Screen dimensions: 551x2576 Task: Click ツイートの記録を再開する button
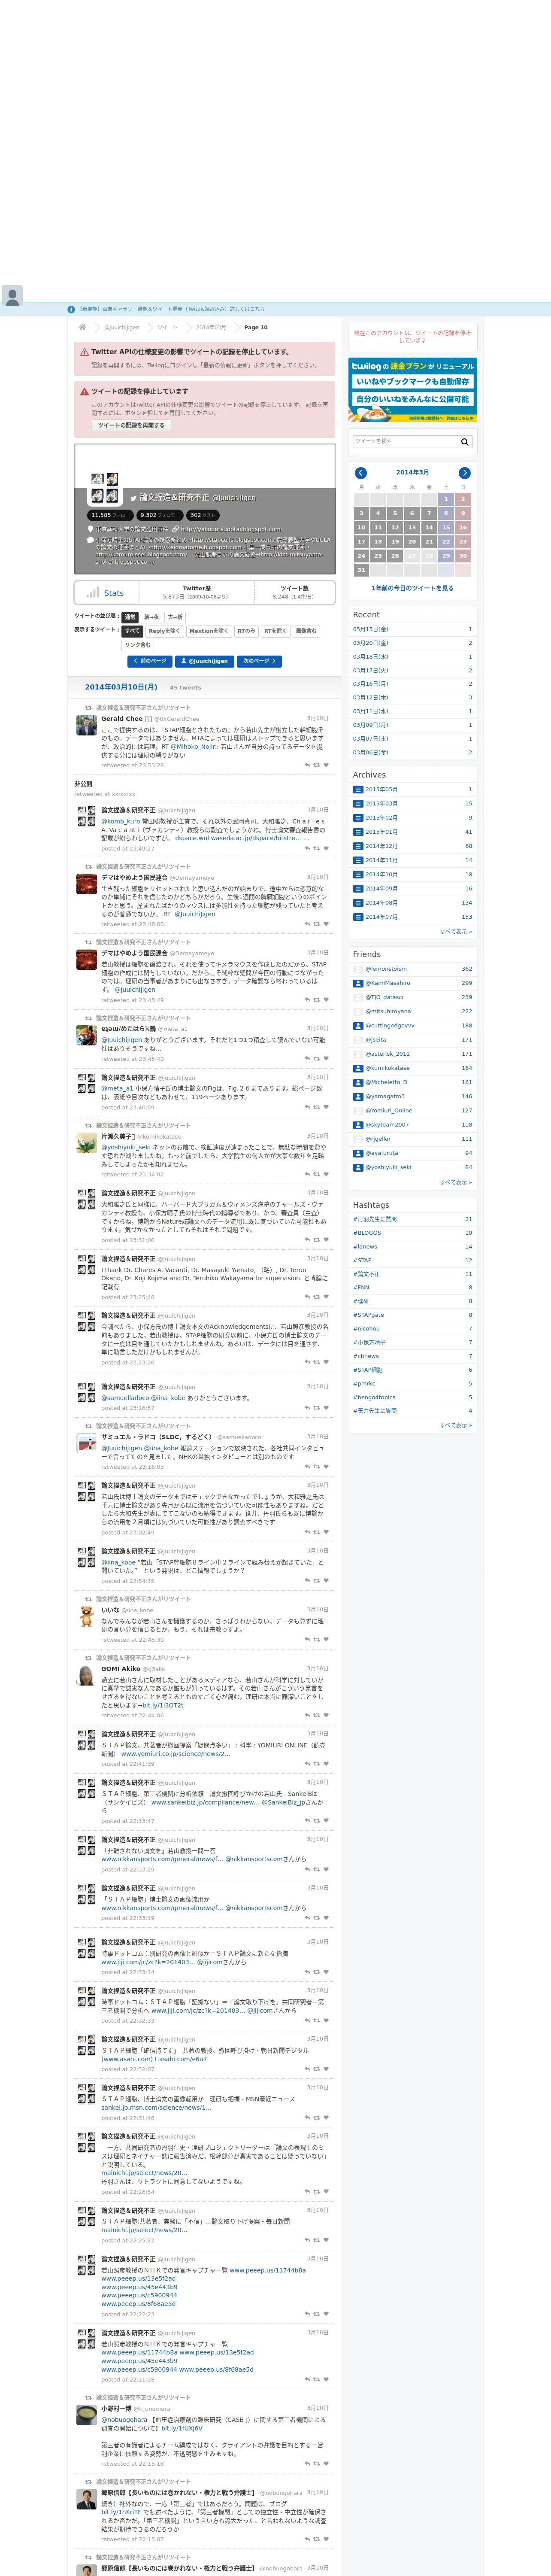click(131, 425)
